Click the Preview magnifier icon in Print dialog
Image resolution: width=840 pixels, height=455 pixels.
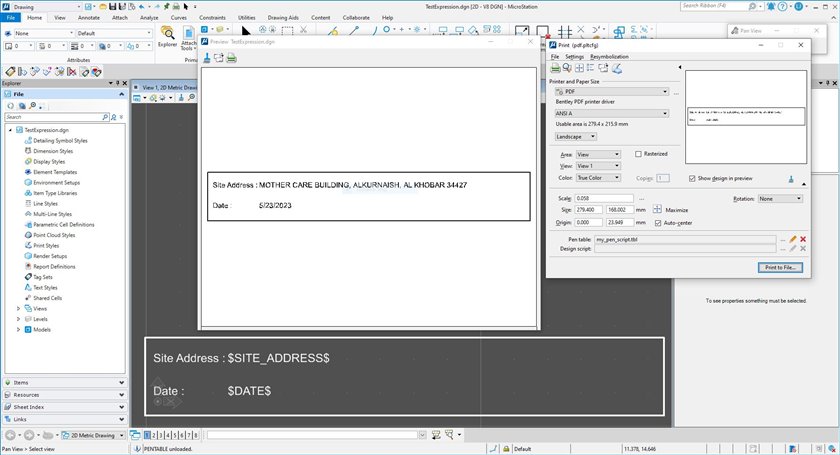pyautogui.click(x=567, y=68)
